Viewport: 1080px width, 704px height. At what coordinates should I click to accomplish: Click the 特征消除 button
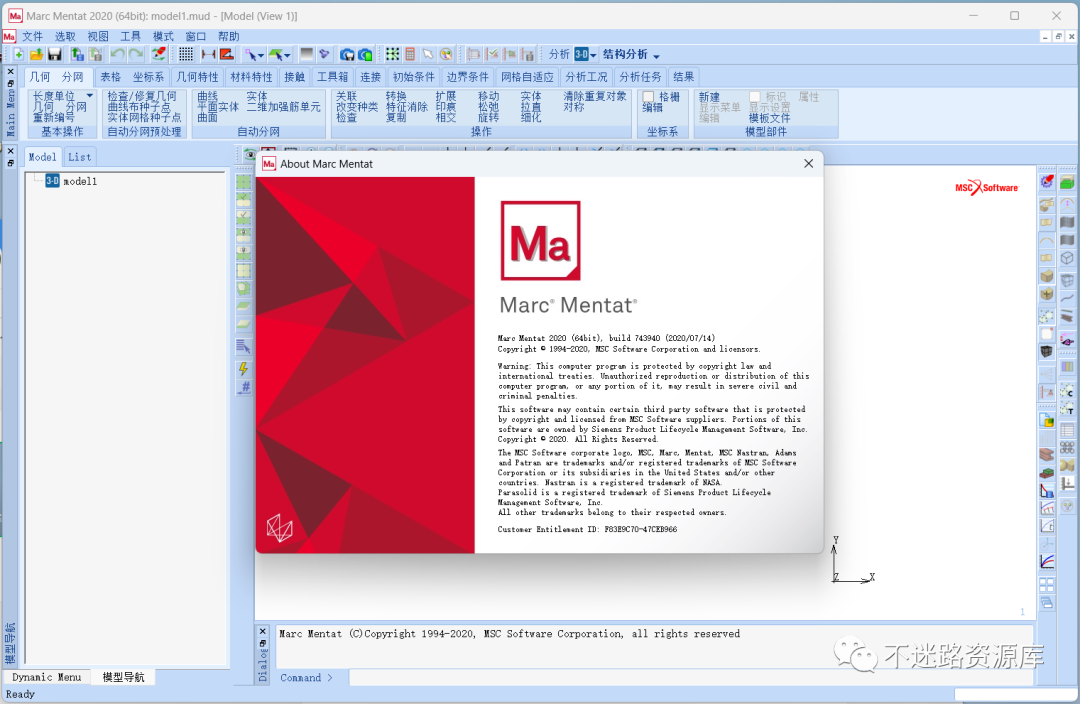(406, 107)
